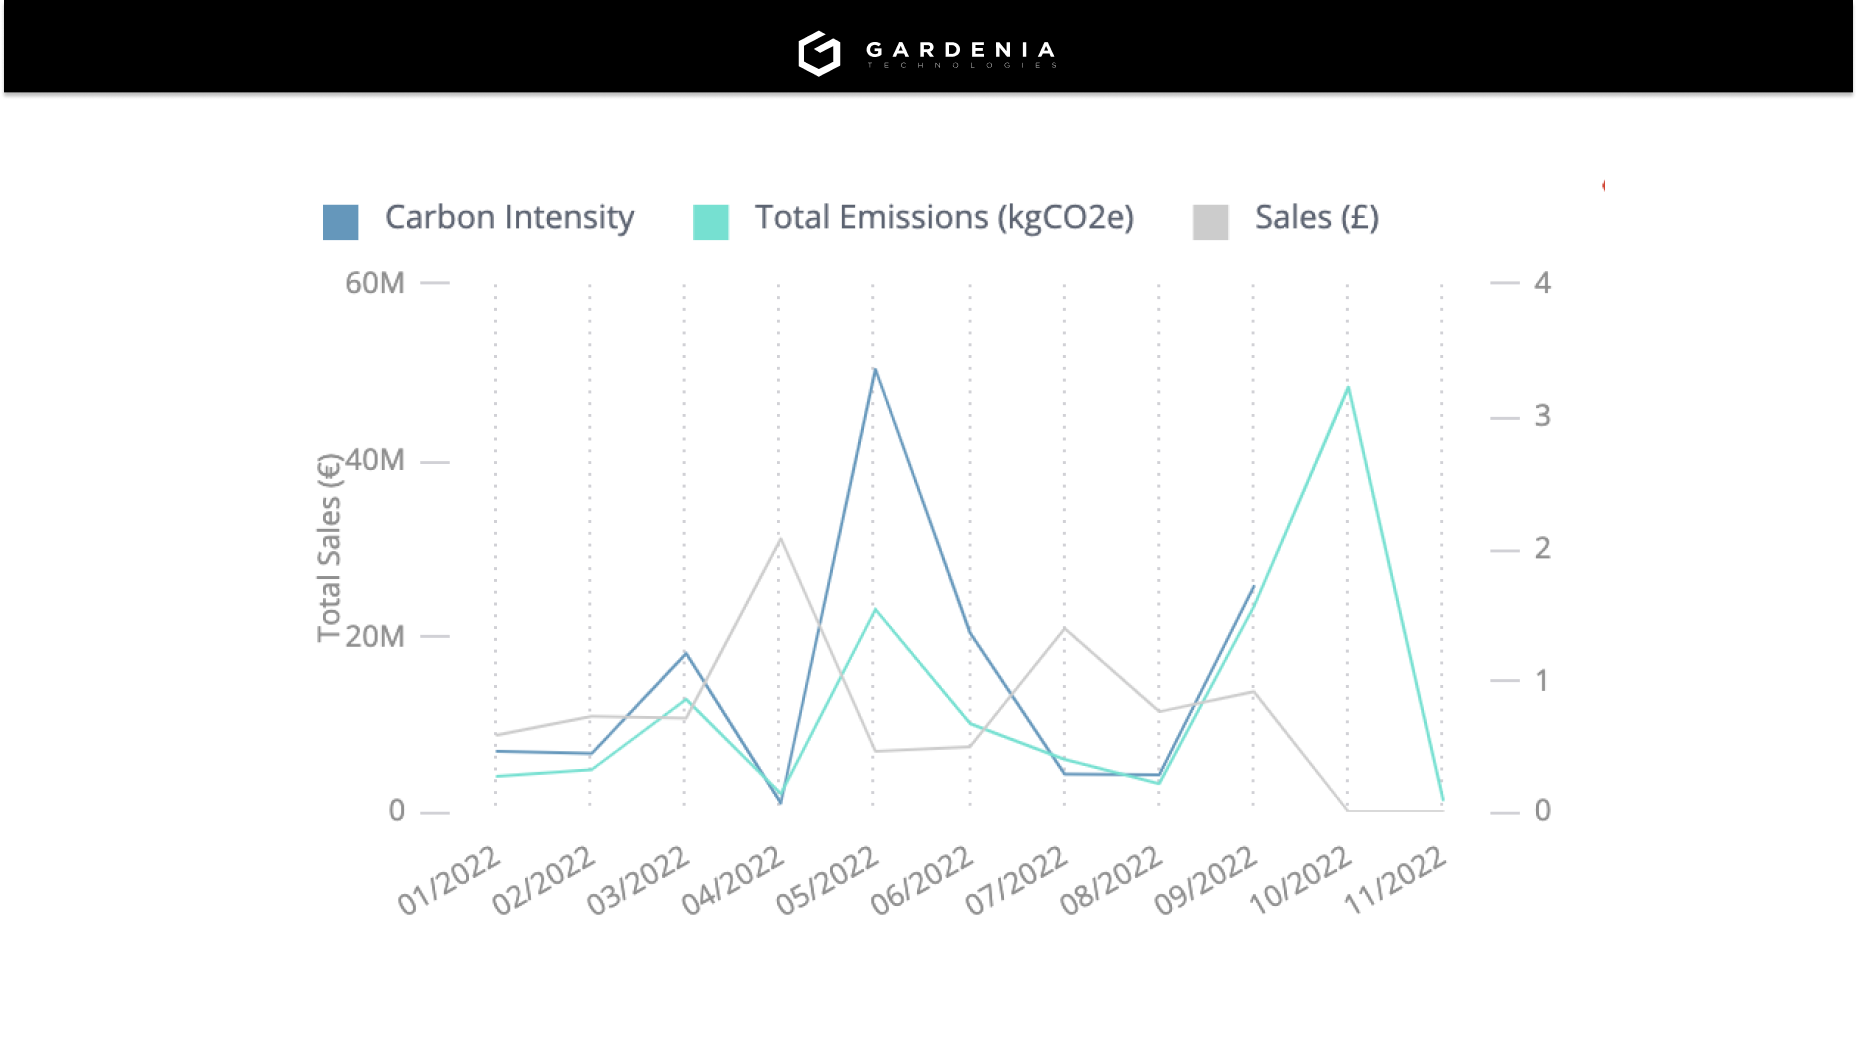This screenshot has height=1038, width=1857.
Task: Click the right axis value 2
Action: pos(1543,549)
